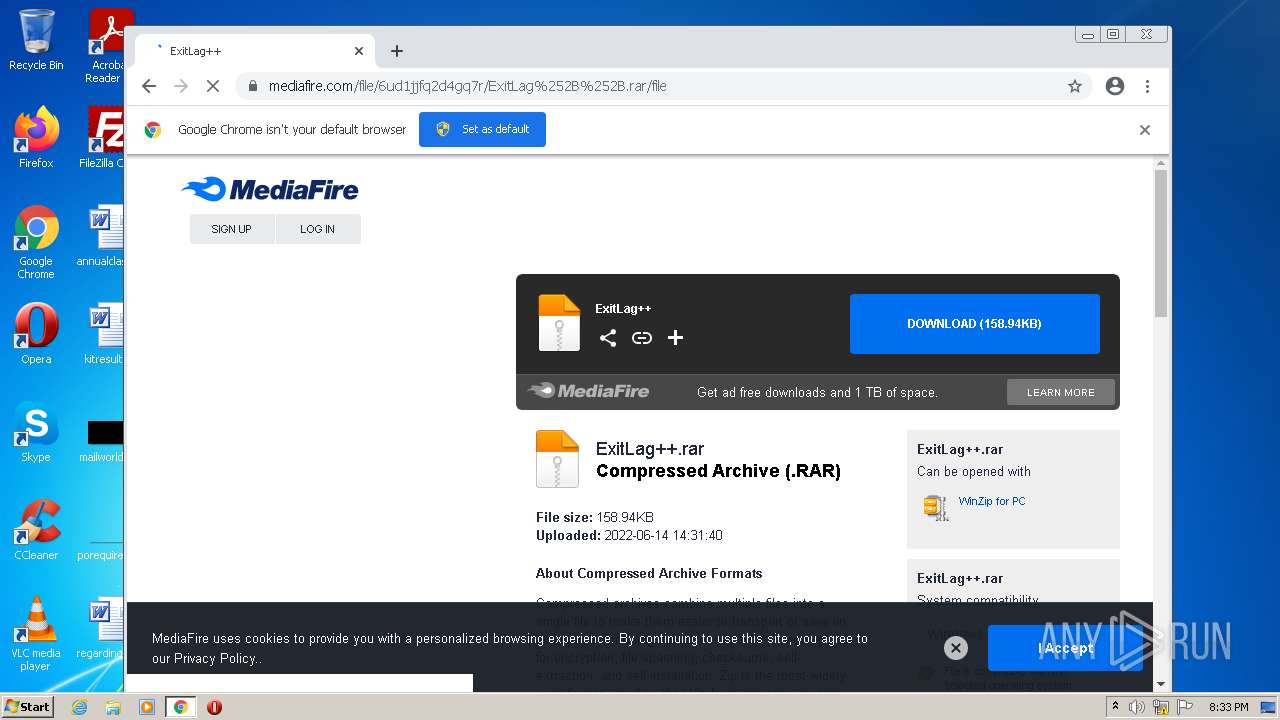The width and height of the screenshot is (1280, 720).
Task: Open a new browser tab
Action: pos(397,51)
